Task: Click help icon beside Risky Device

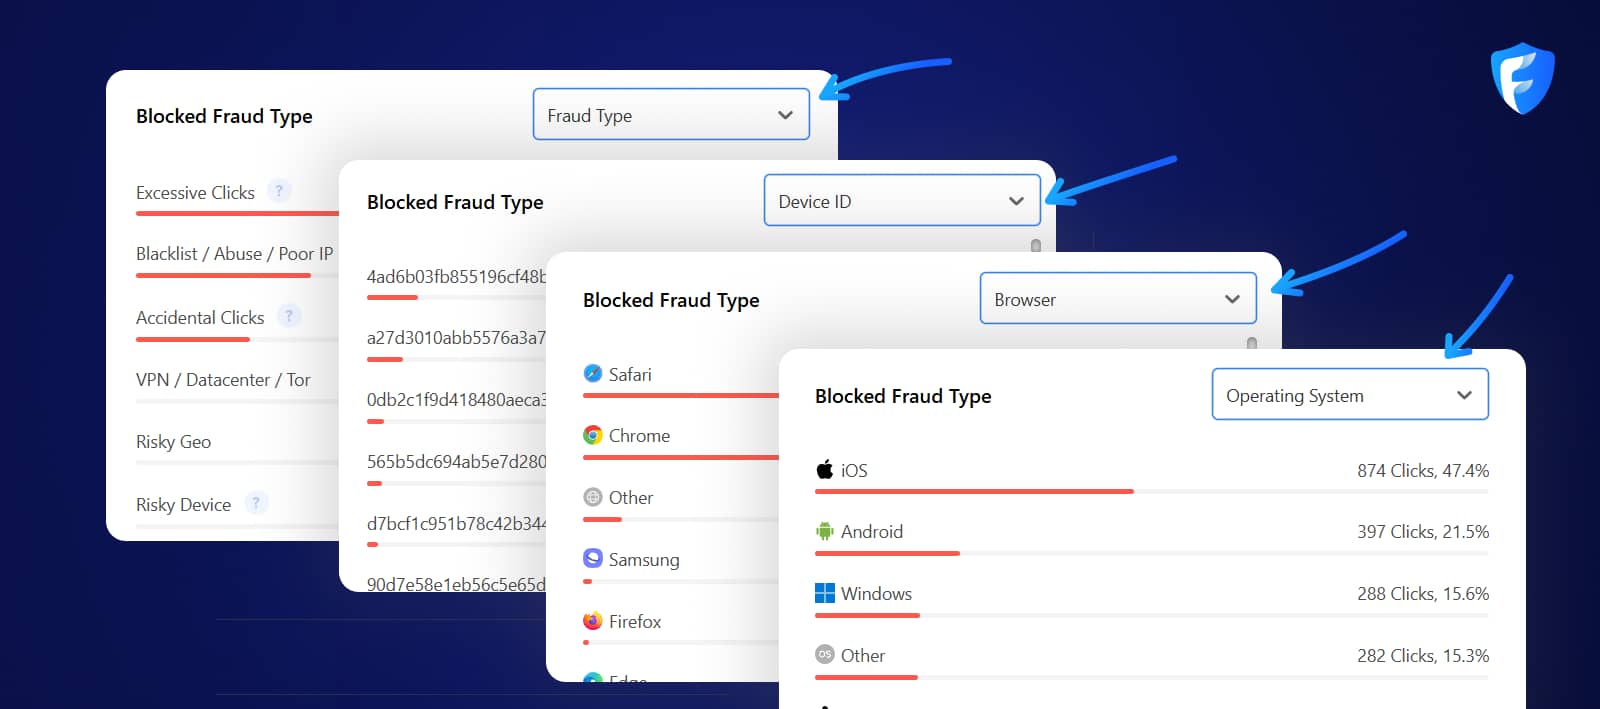Action: pyautogui.click(x=256, y=503)
